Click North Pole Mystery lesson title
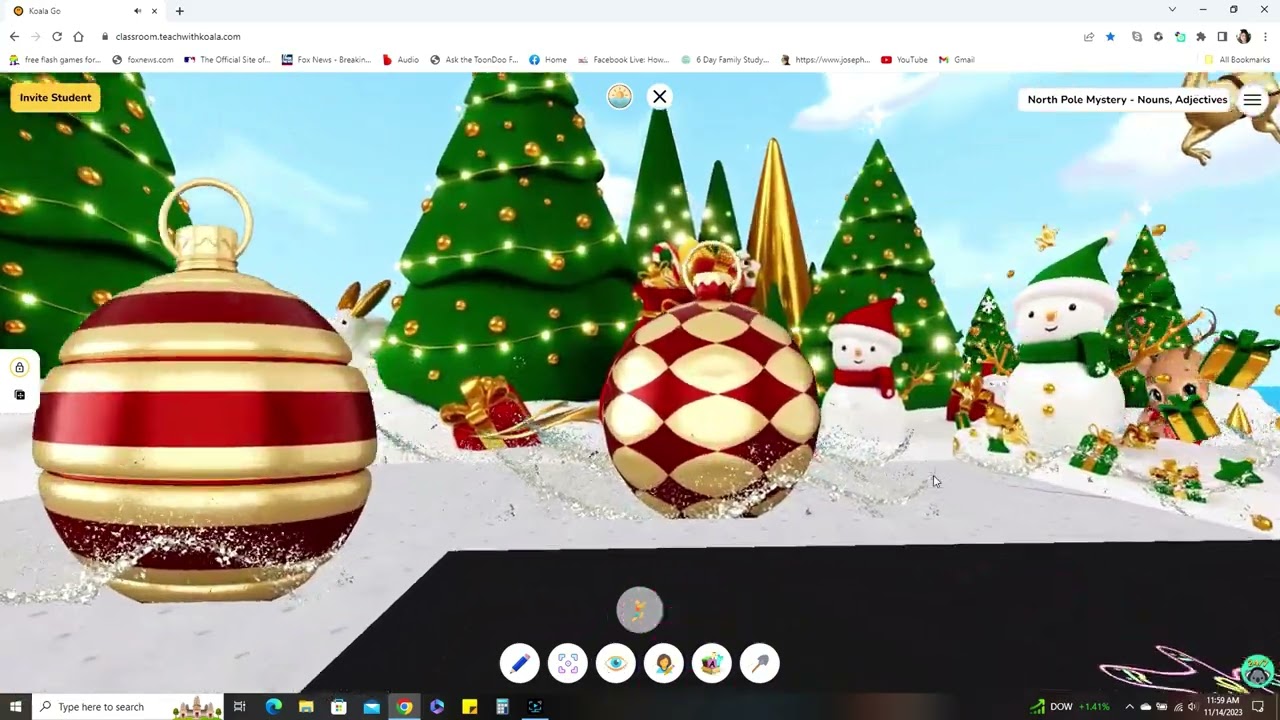This screenshot has height=720, width=1280. pos(1127,100)
